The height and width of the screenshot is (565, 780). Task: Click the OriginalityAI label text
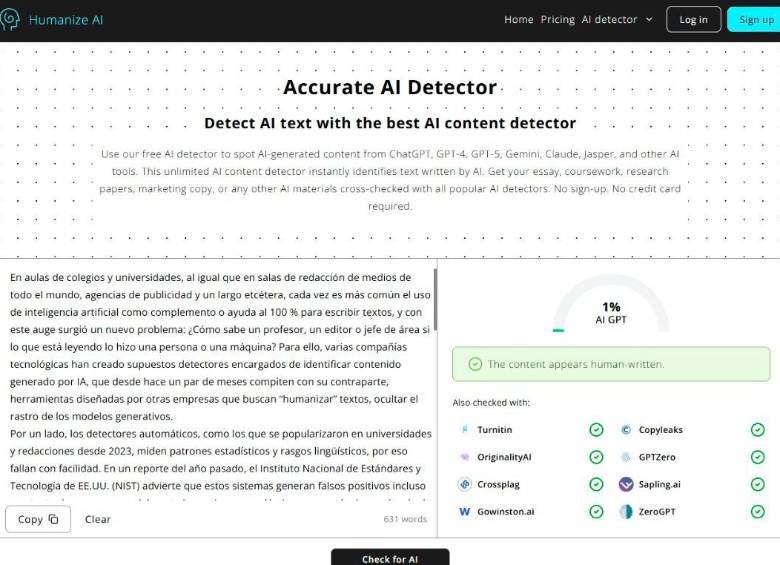[504, 457]
